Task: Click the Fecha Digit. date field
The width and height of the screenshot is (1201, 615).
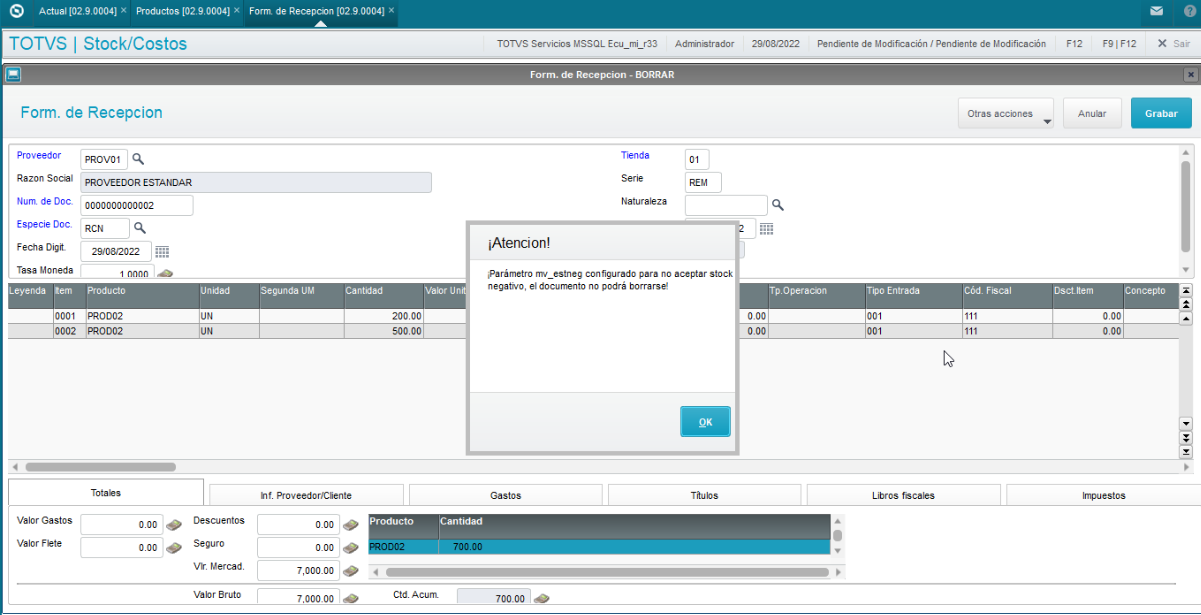Action: coord(117,252)
